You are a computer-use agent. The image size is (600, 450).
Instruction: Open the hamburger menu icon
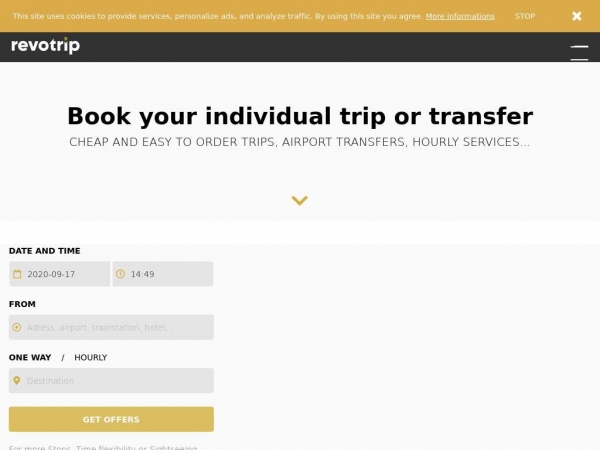tap(579, 52)
